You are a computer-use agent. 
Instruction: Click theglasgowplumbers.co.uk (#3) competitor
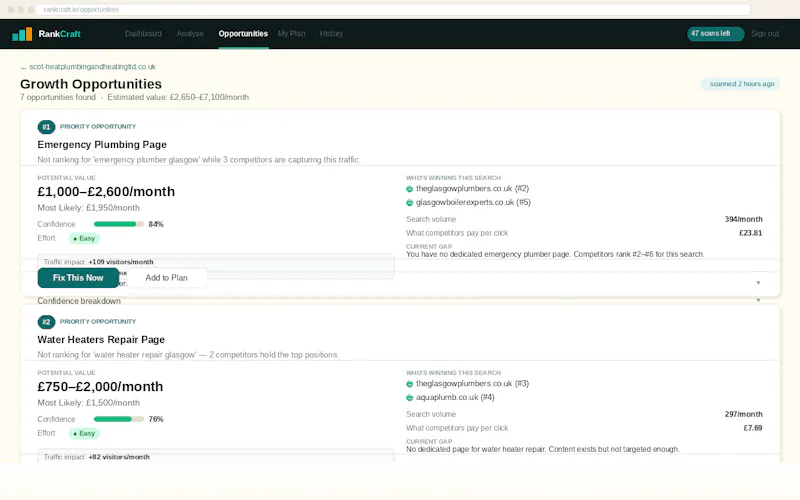coord(472,384)
